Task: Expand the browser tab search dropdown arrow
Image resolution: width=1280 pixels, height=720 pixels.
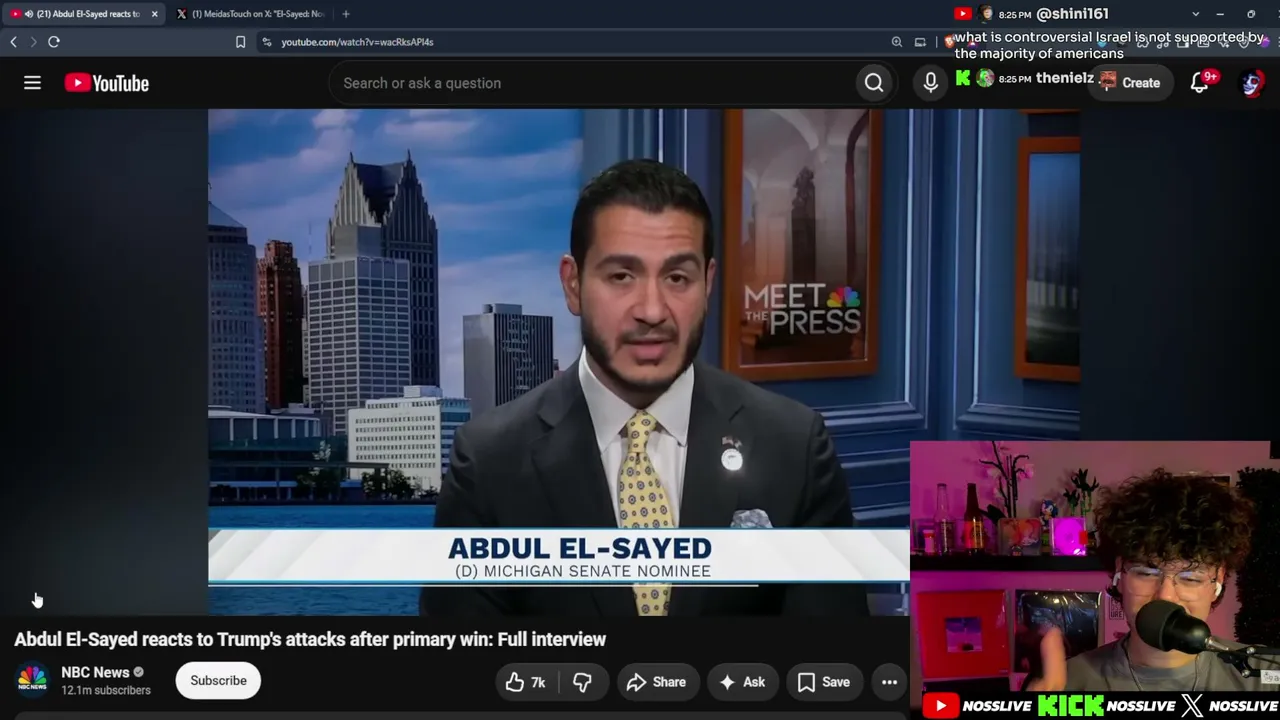Action: tap(1196, 14)
